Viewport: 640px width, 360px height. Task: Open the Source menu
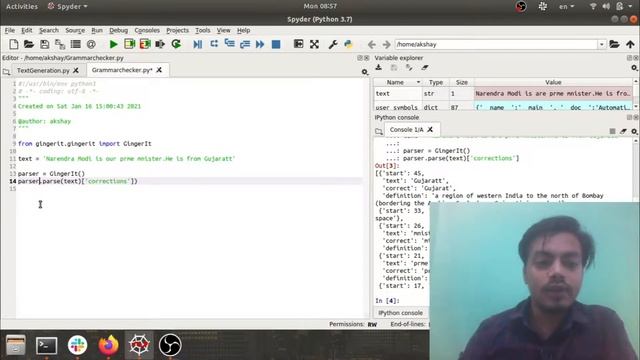click(x=75, y=30)
